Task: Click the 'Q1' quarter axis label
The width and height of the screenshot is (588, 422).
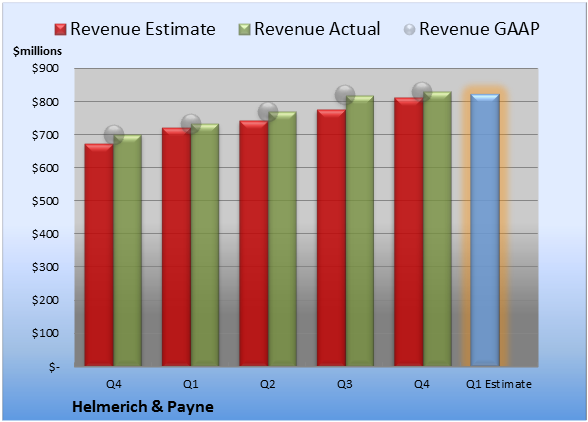Action: click(191, 384)
